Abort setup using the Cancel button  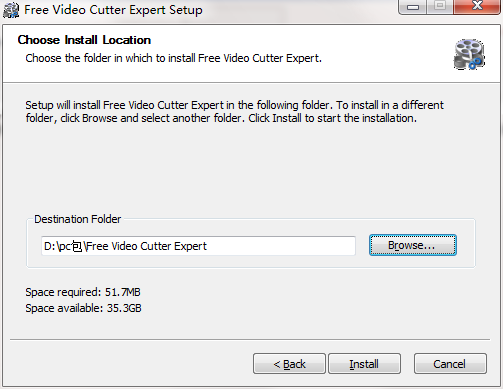point(450,364)
